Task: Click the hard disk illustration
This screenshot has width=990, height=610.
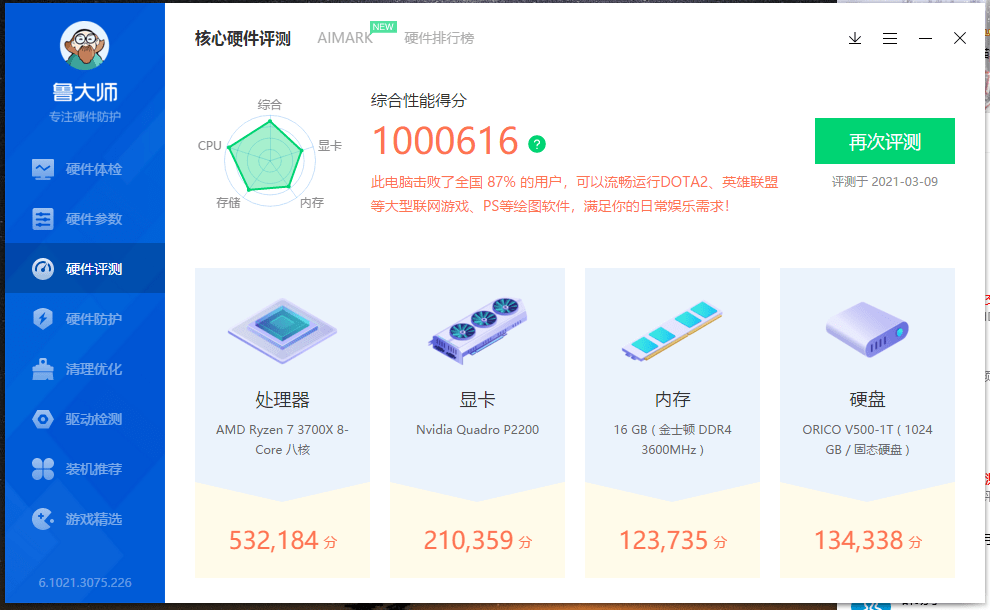Action: [x=868, y=329]
